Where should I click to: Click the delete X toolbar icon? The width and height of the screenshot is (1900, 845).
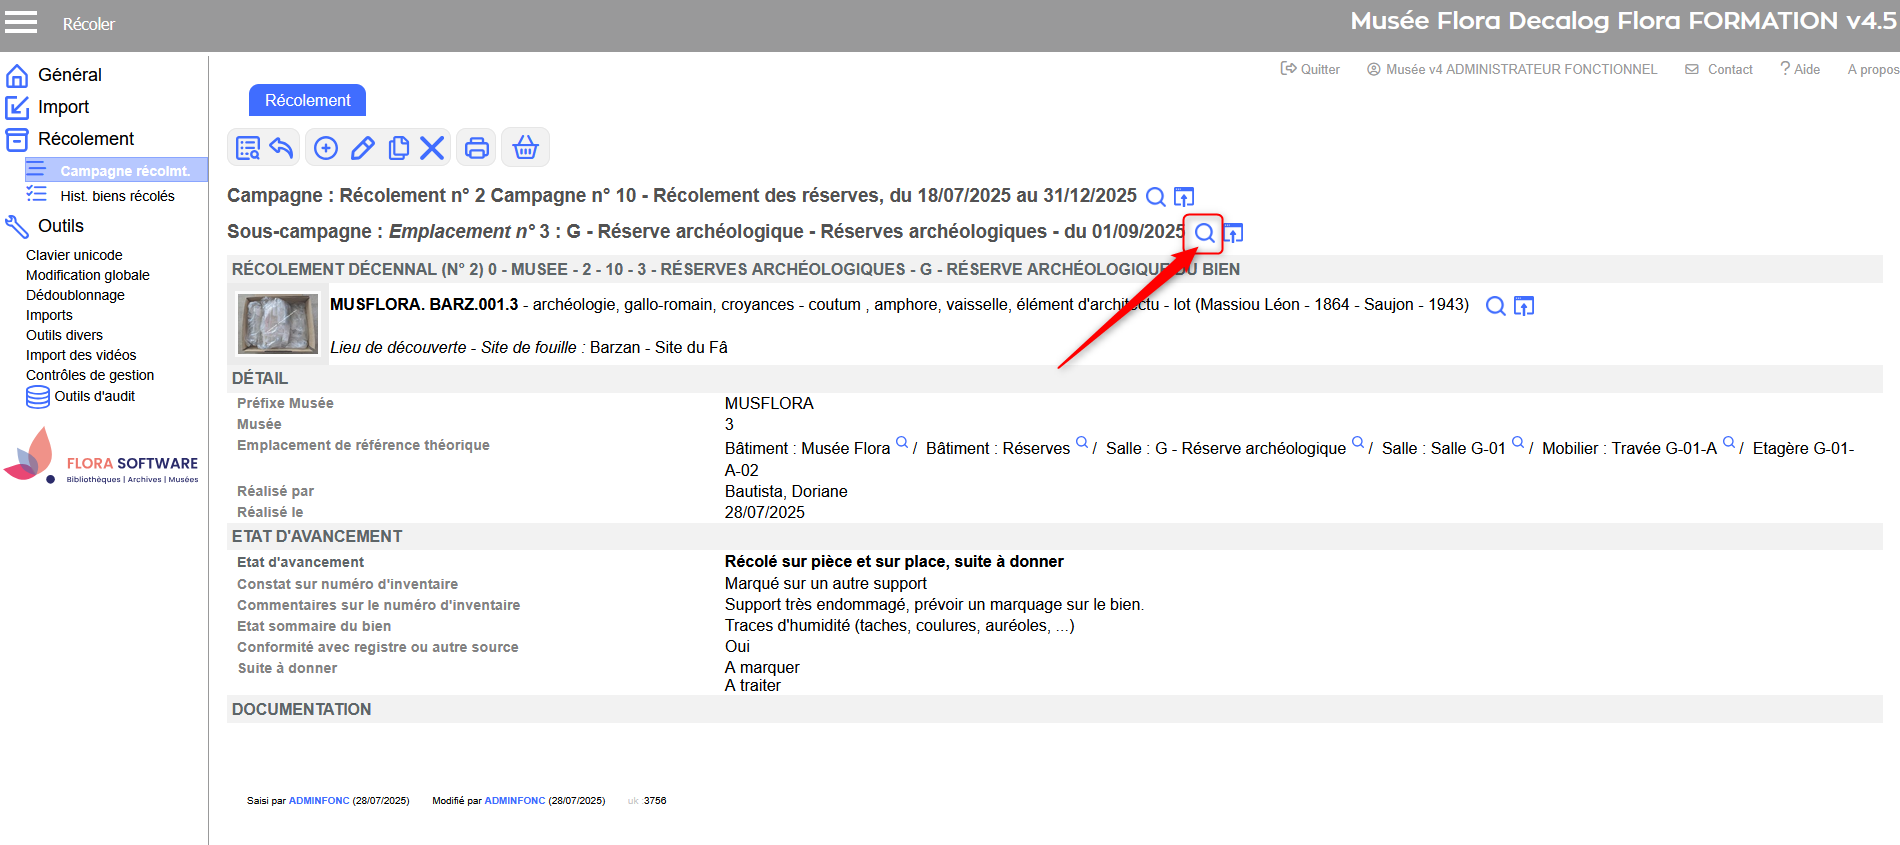432,148
